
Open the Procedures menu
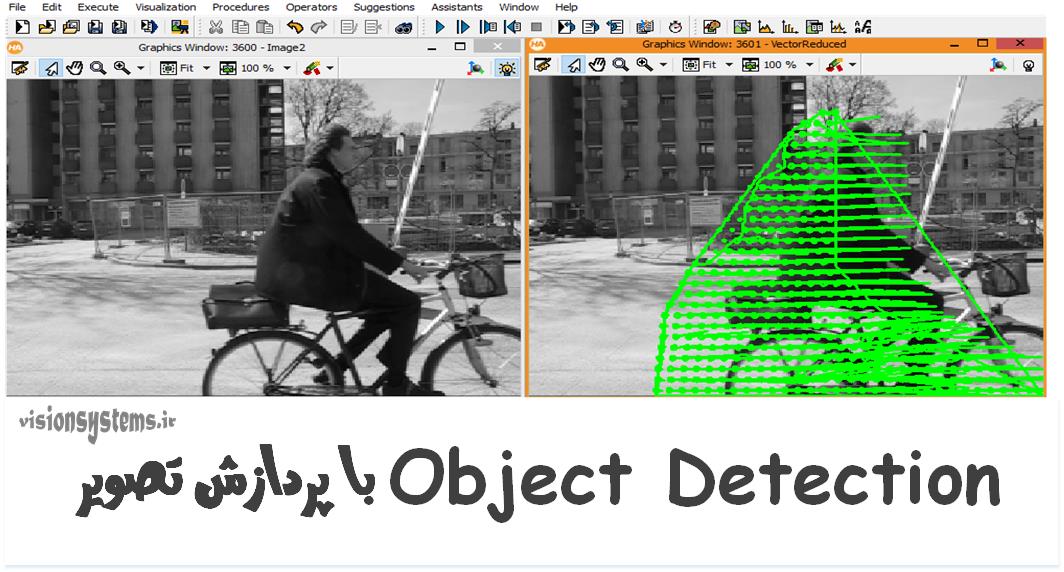point(241,7)
